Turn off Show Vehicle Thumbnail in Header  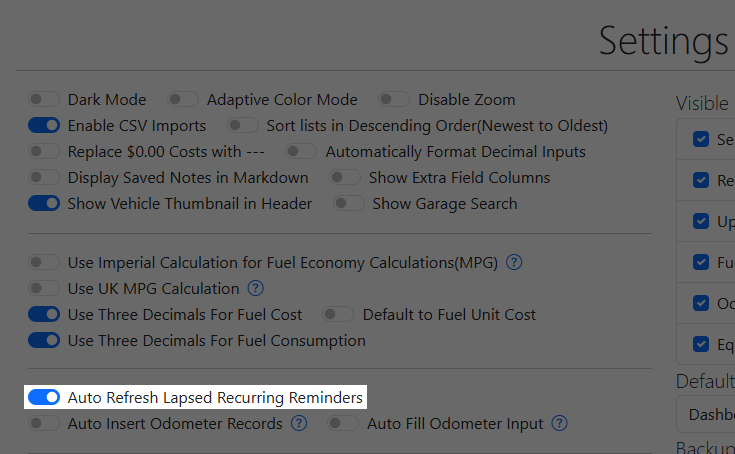44,204
